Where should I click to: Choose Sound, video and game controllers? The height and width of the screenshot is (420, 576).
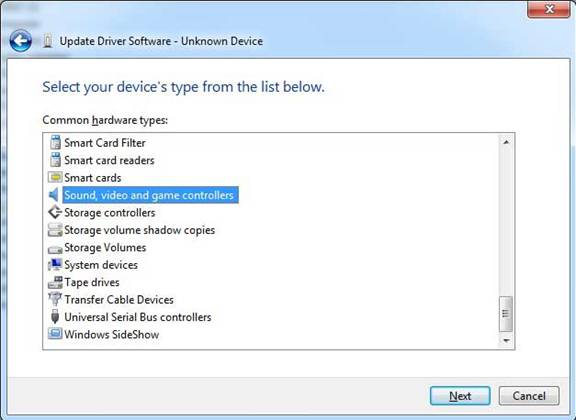pyautogui.click(x=150, y=195)
